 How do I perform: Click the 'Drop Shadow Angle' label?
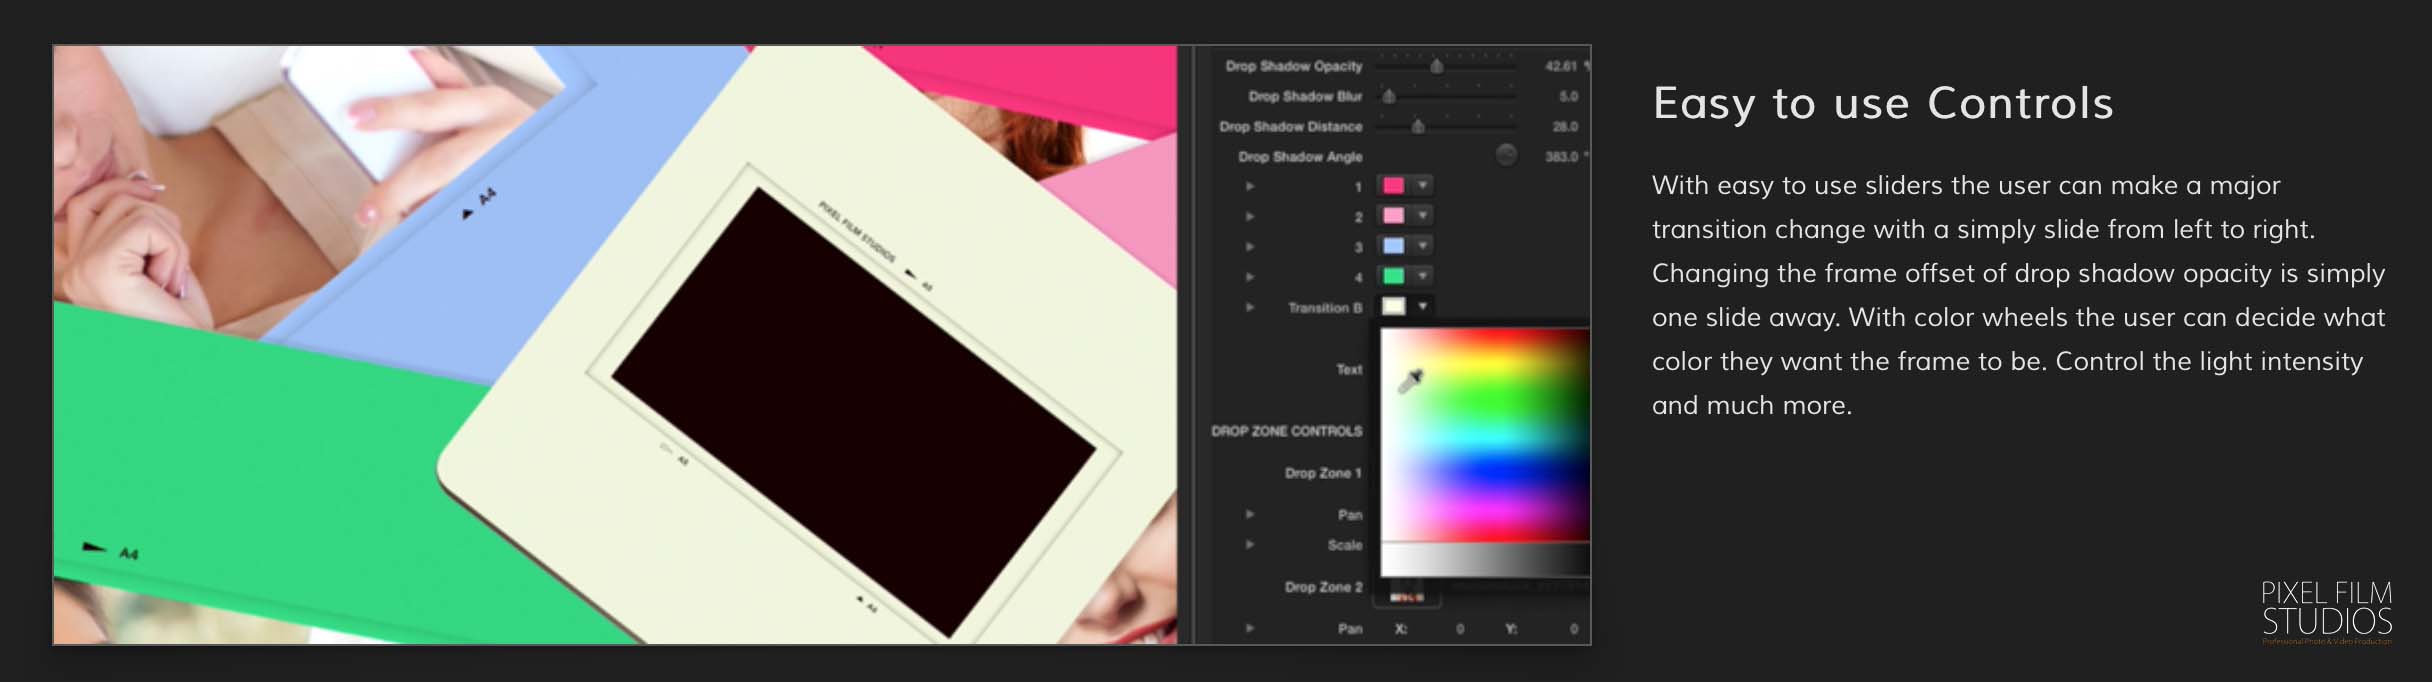pyautogui.click(x=1300, y=157)
